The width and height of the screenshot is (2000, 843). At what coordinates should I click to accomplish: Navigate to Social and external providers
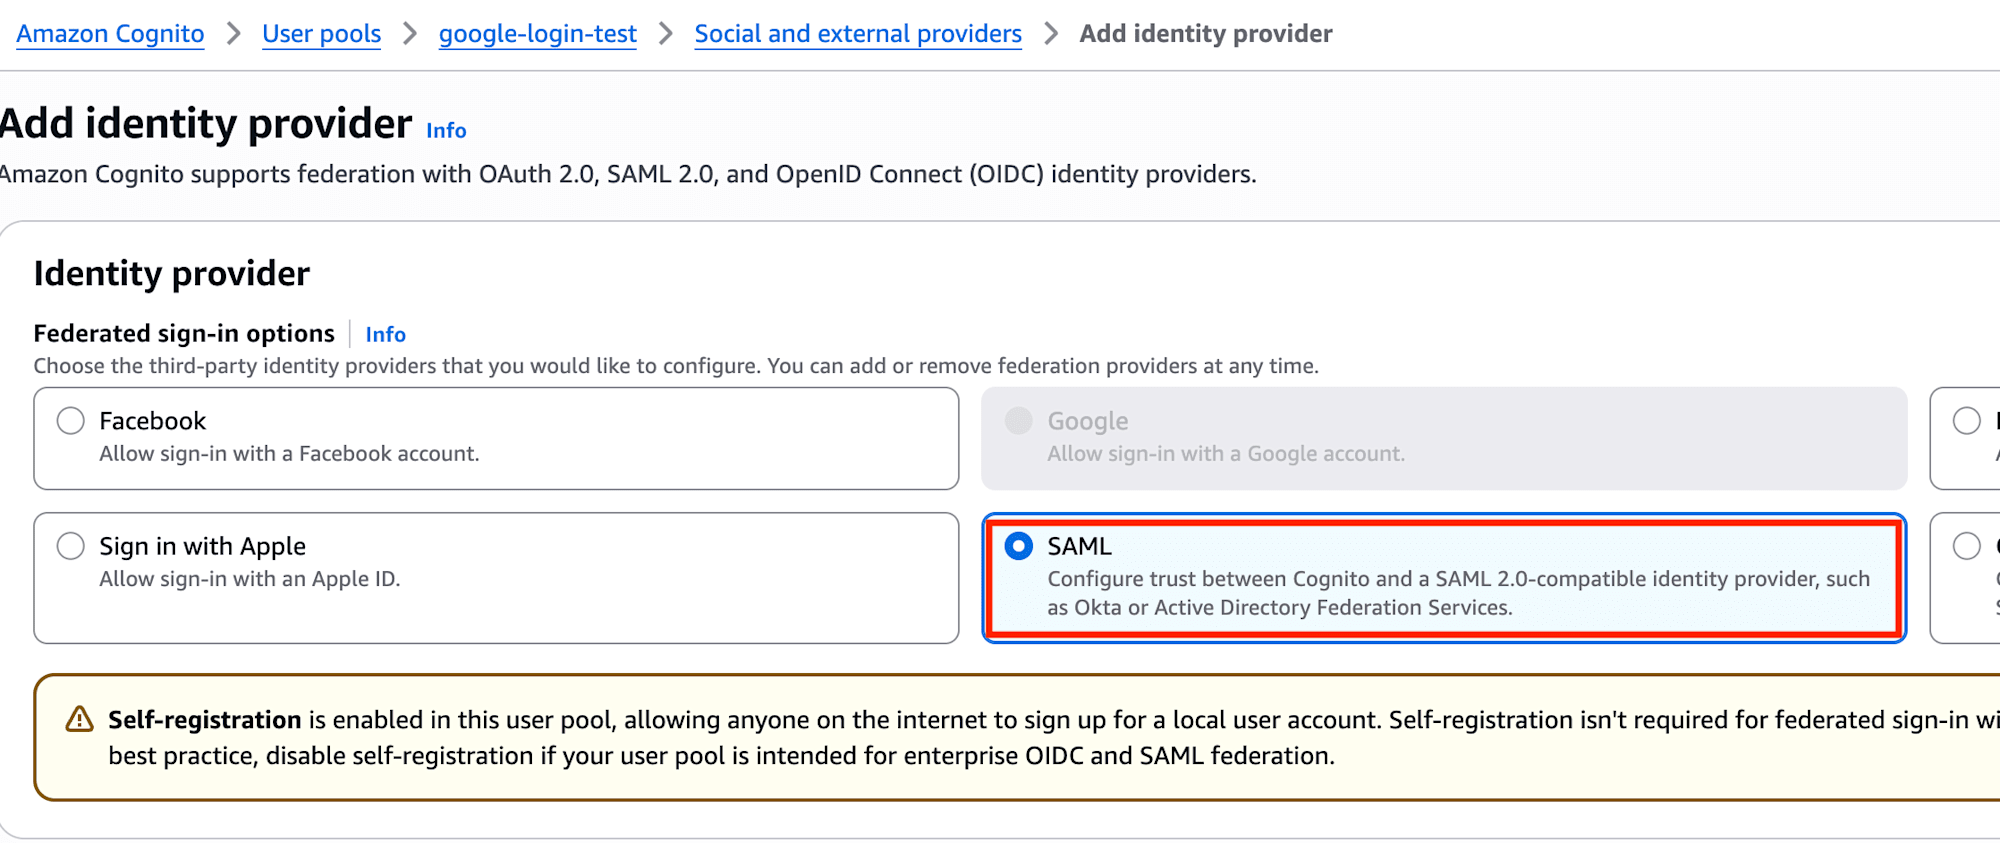coord(857,34)
